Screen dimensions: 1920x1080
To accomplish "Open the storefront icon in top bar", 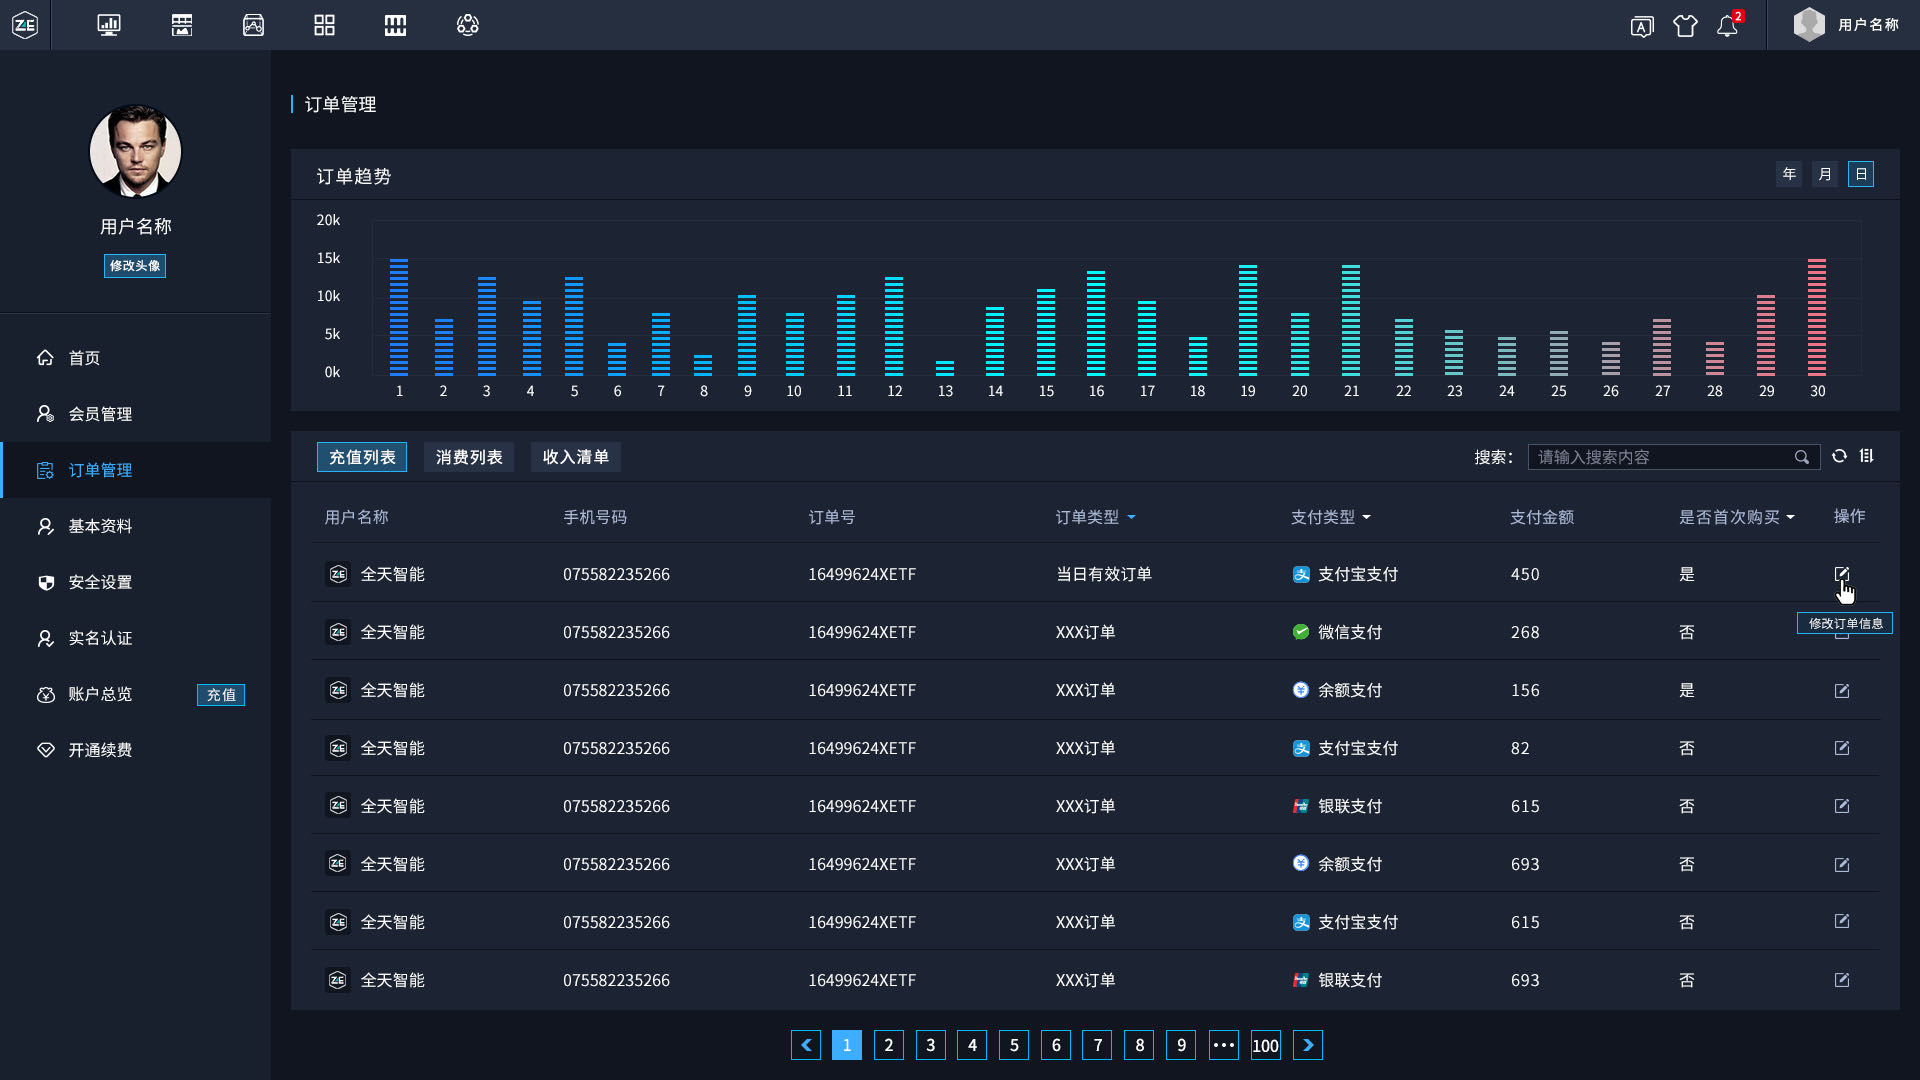I will tap(182, 25).
